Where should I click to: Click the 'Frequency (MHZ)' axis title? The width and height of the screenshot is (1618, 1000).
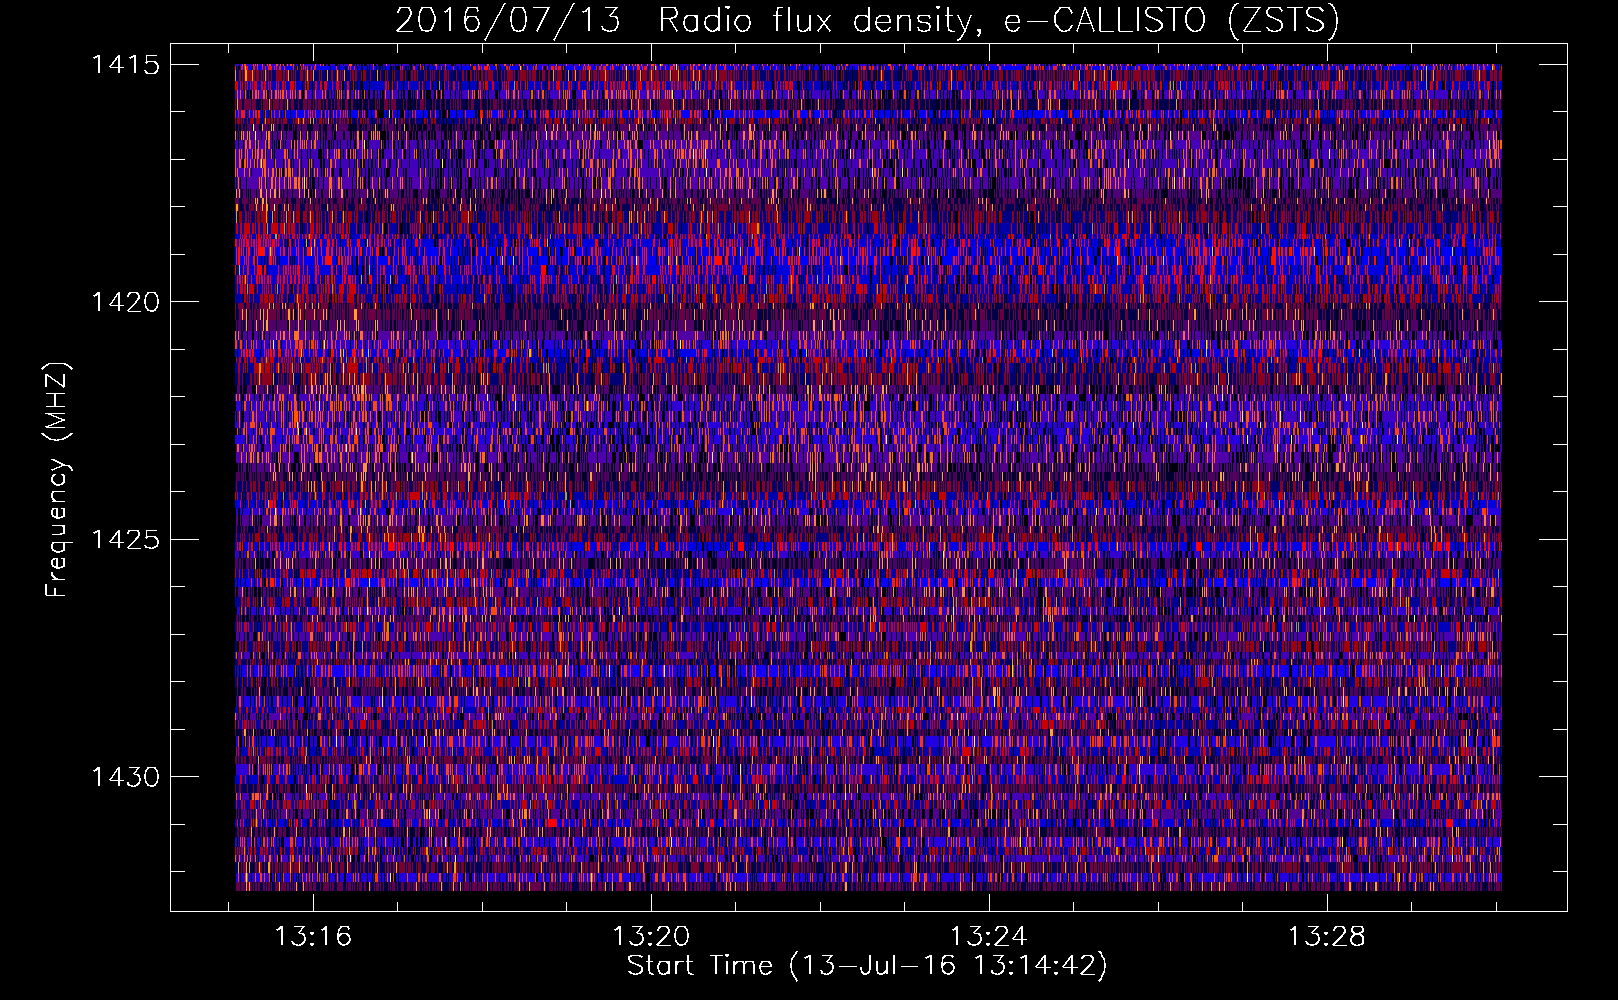(x=58, y=480)
